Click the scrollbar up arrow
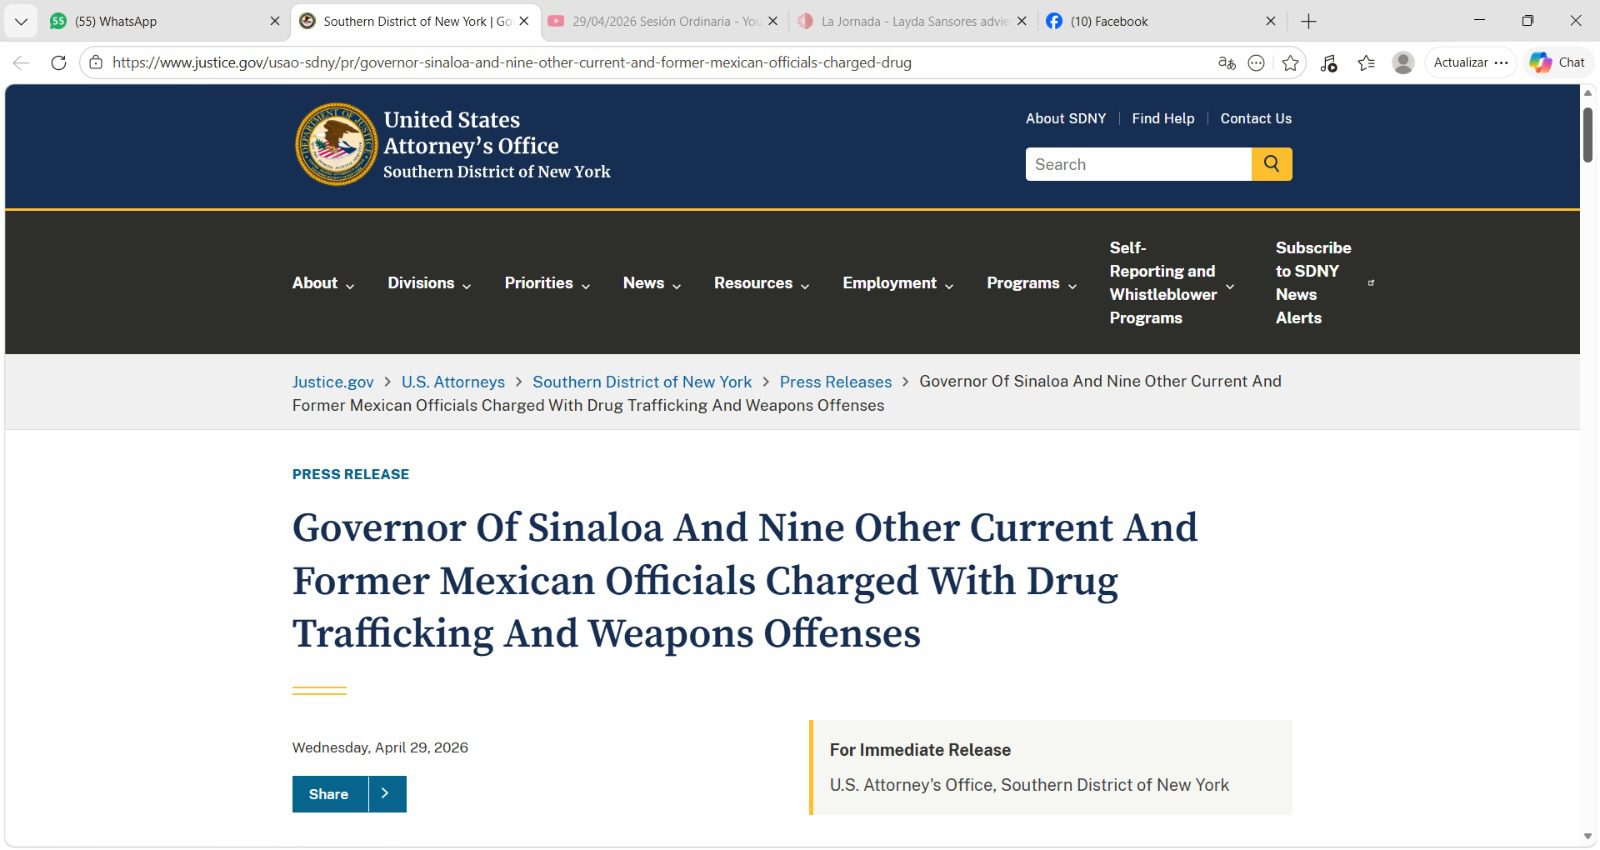1600x850 pixels. point(1588,93)
